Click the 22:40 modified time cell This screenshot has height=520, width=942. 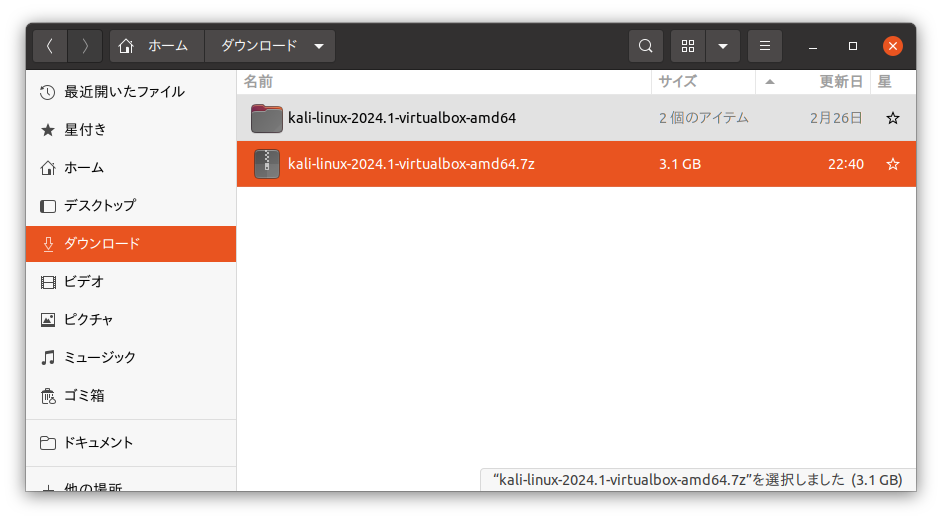[x=846, y=165]
